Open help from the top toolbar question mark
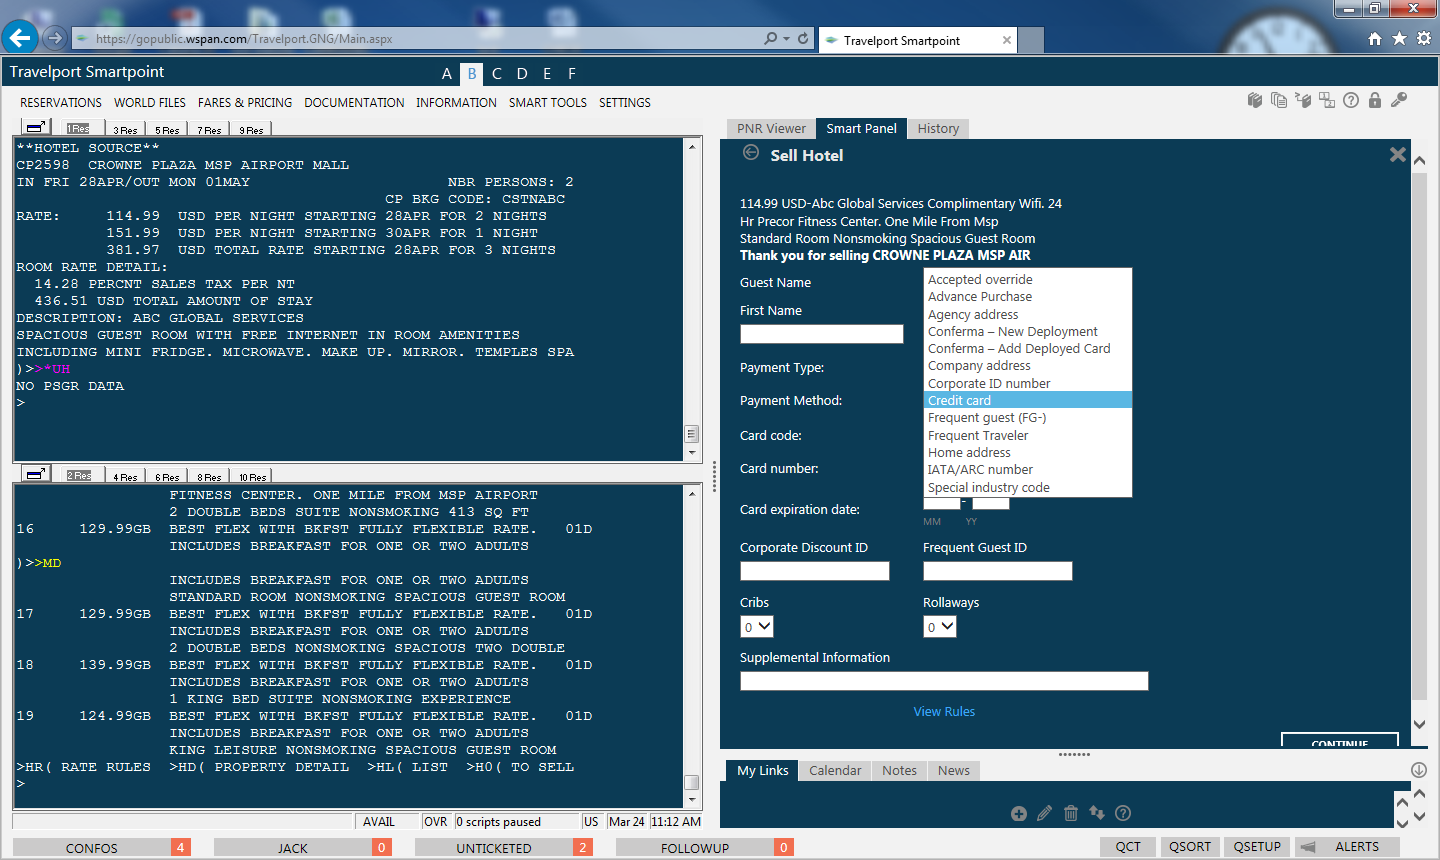The width and height of the screenshot is (1440, 860). point(1351,100)
